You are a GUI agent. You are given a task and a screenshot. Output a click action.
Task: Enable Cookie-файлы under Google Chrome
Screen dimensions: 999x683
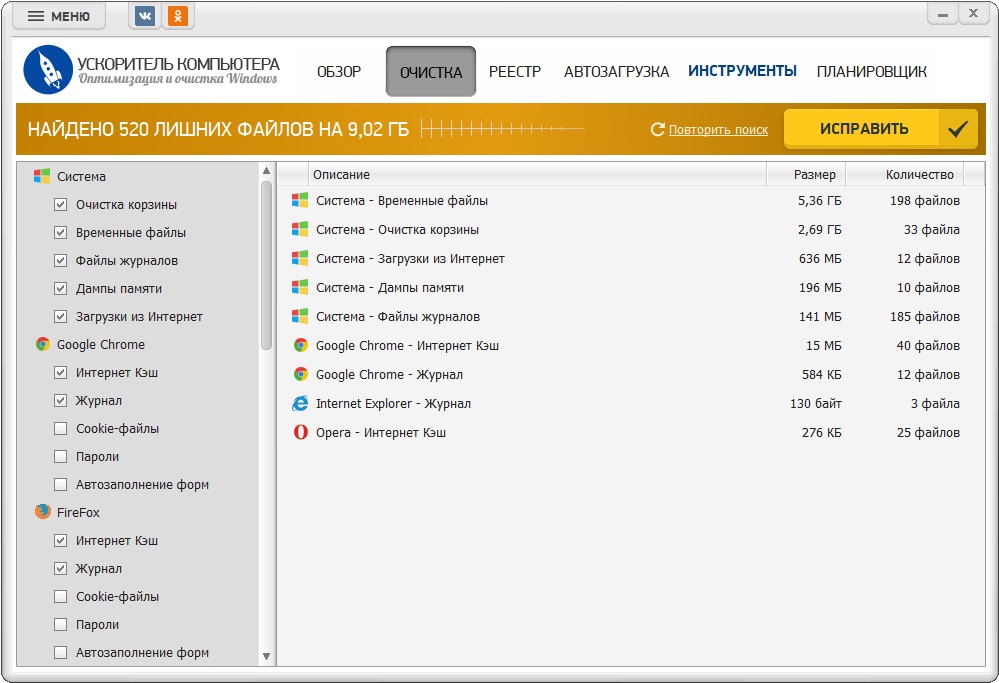point(60,428)
